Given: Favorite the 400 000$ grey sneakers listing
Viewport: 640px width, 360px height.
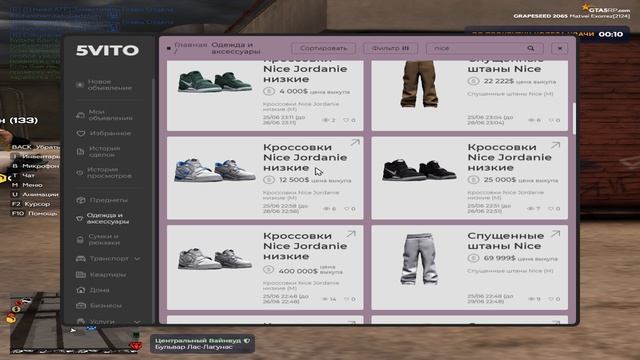Looking at the screenshot, I should coord(347,299).
